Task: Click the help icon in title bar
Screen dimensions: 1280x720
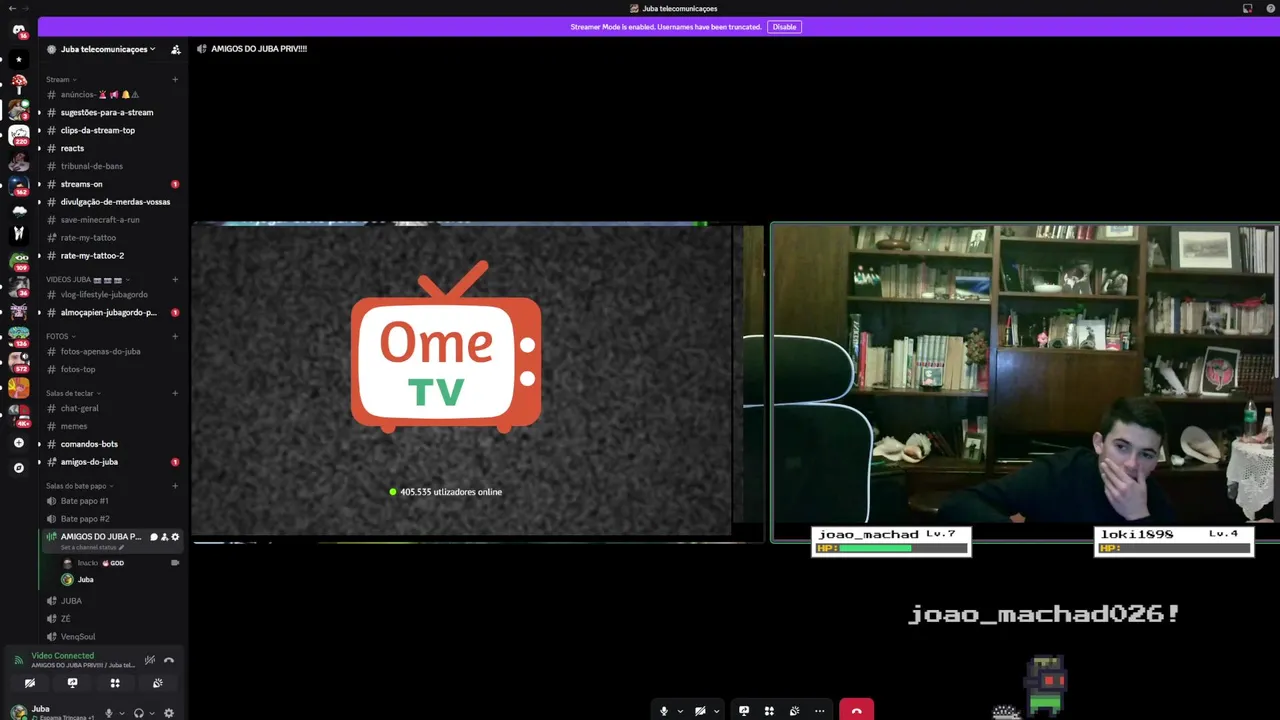Action: pyautogui.click(x=1271, y=8)
